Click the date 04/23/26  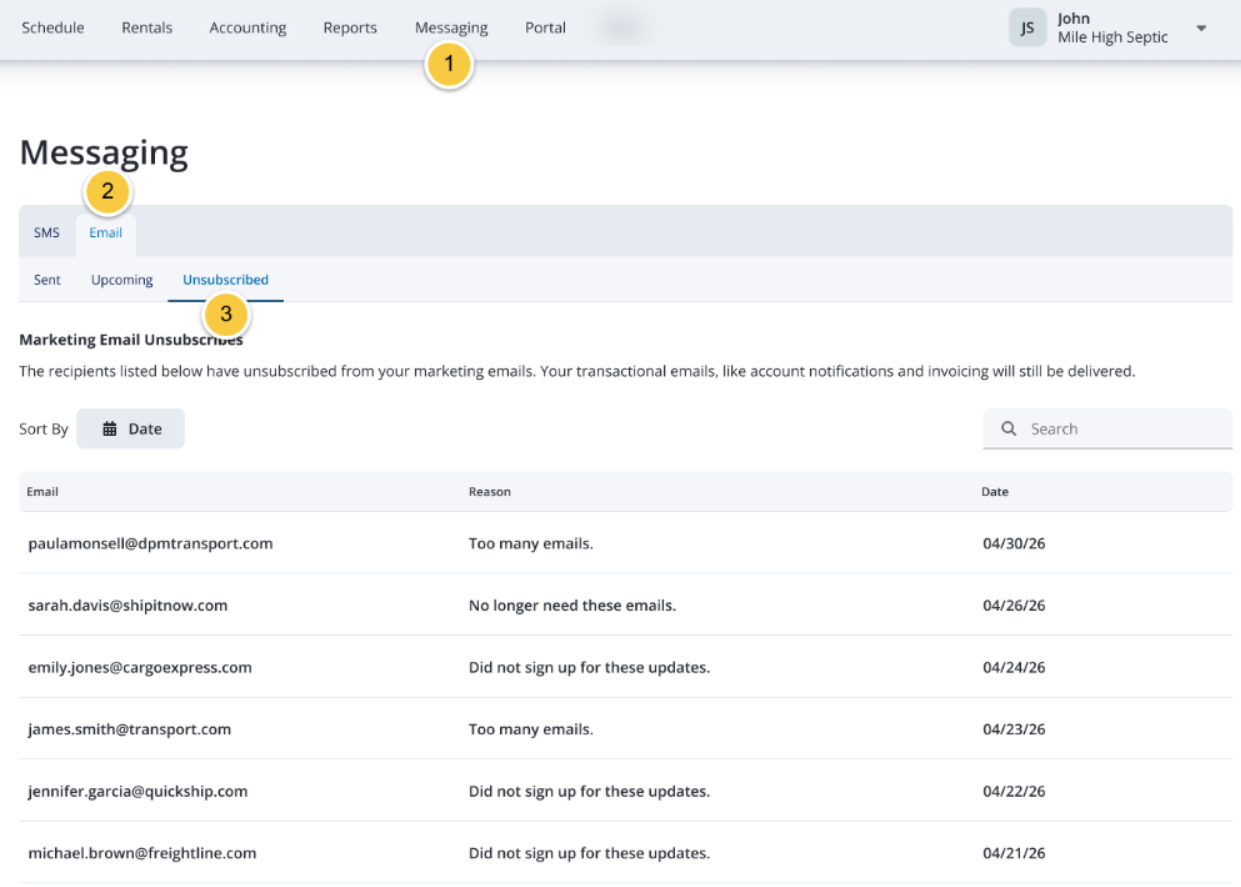pyautogui.click(x=1014, y=730)
